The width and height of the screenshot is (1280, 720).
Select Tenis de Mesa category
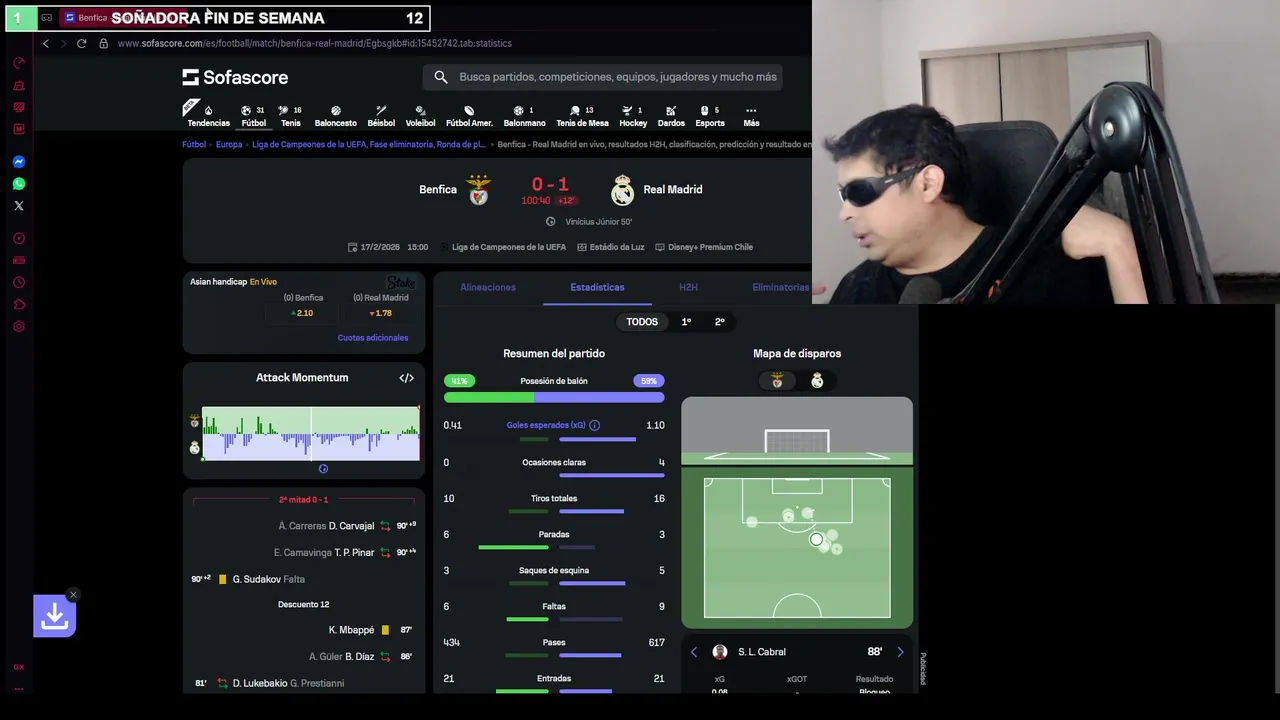click(582, 116)
